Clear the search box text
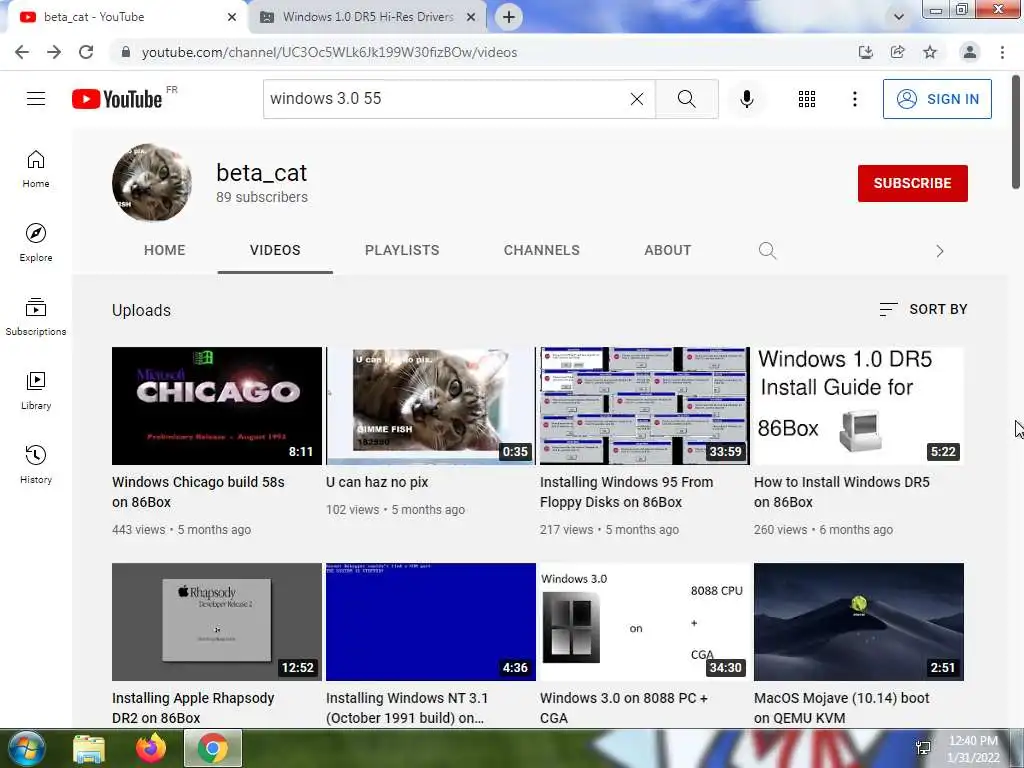 click(x=637, y=99)
